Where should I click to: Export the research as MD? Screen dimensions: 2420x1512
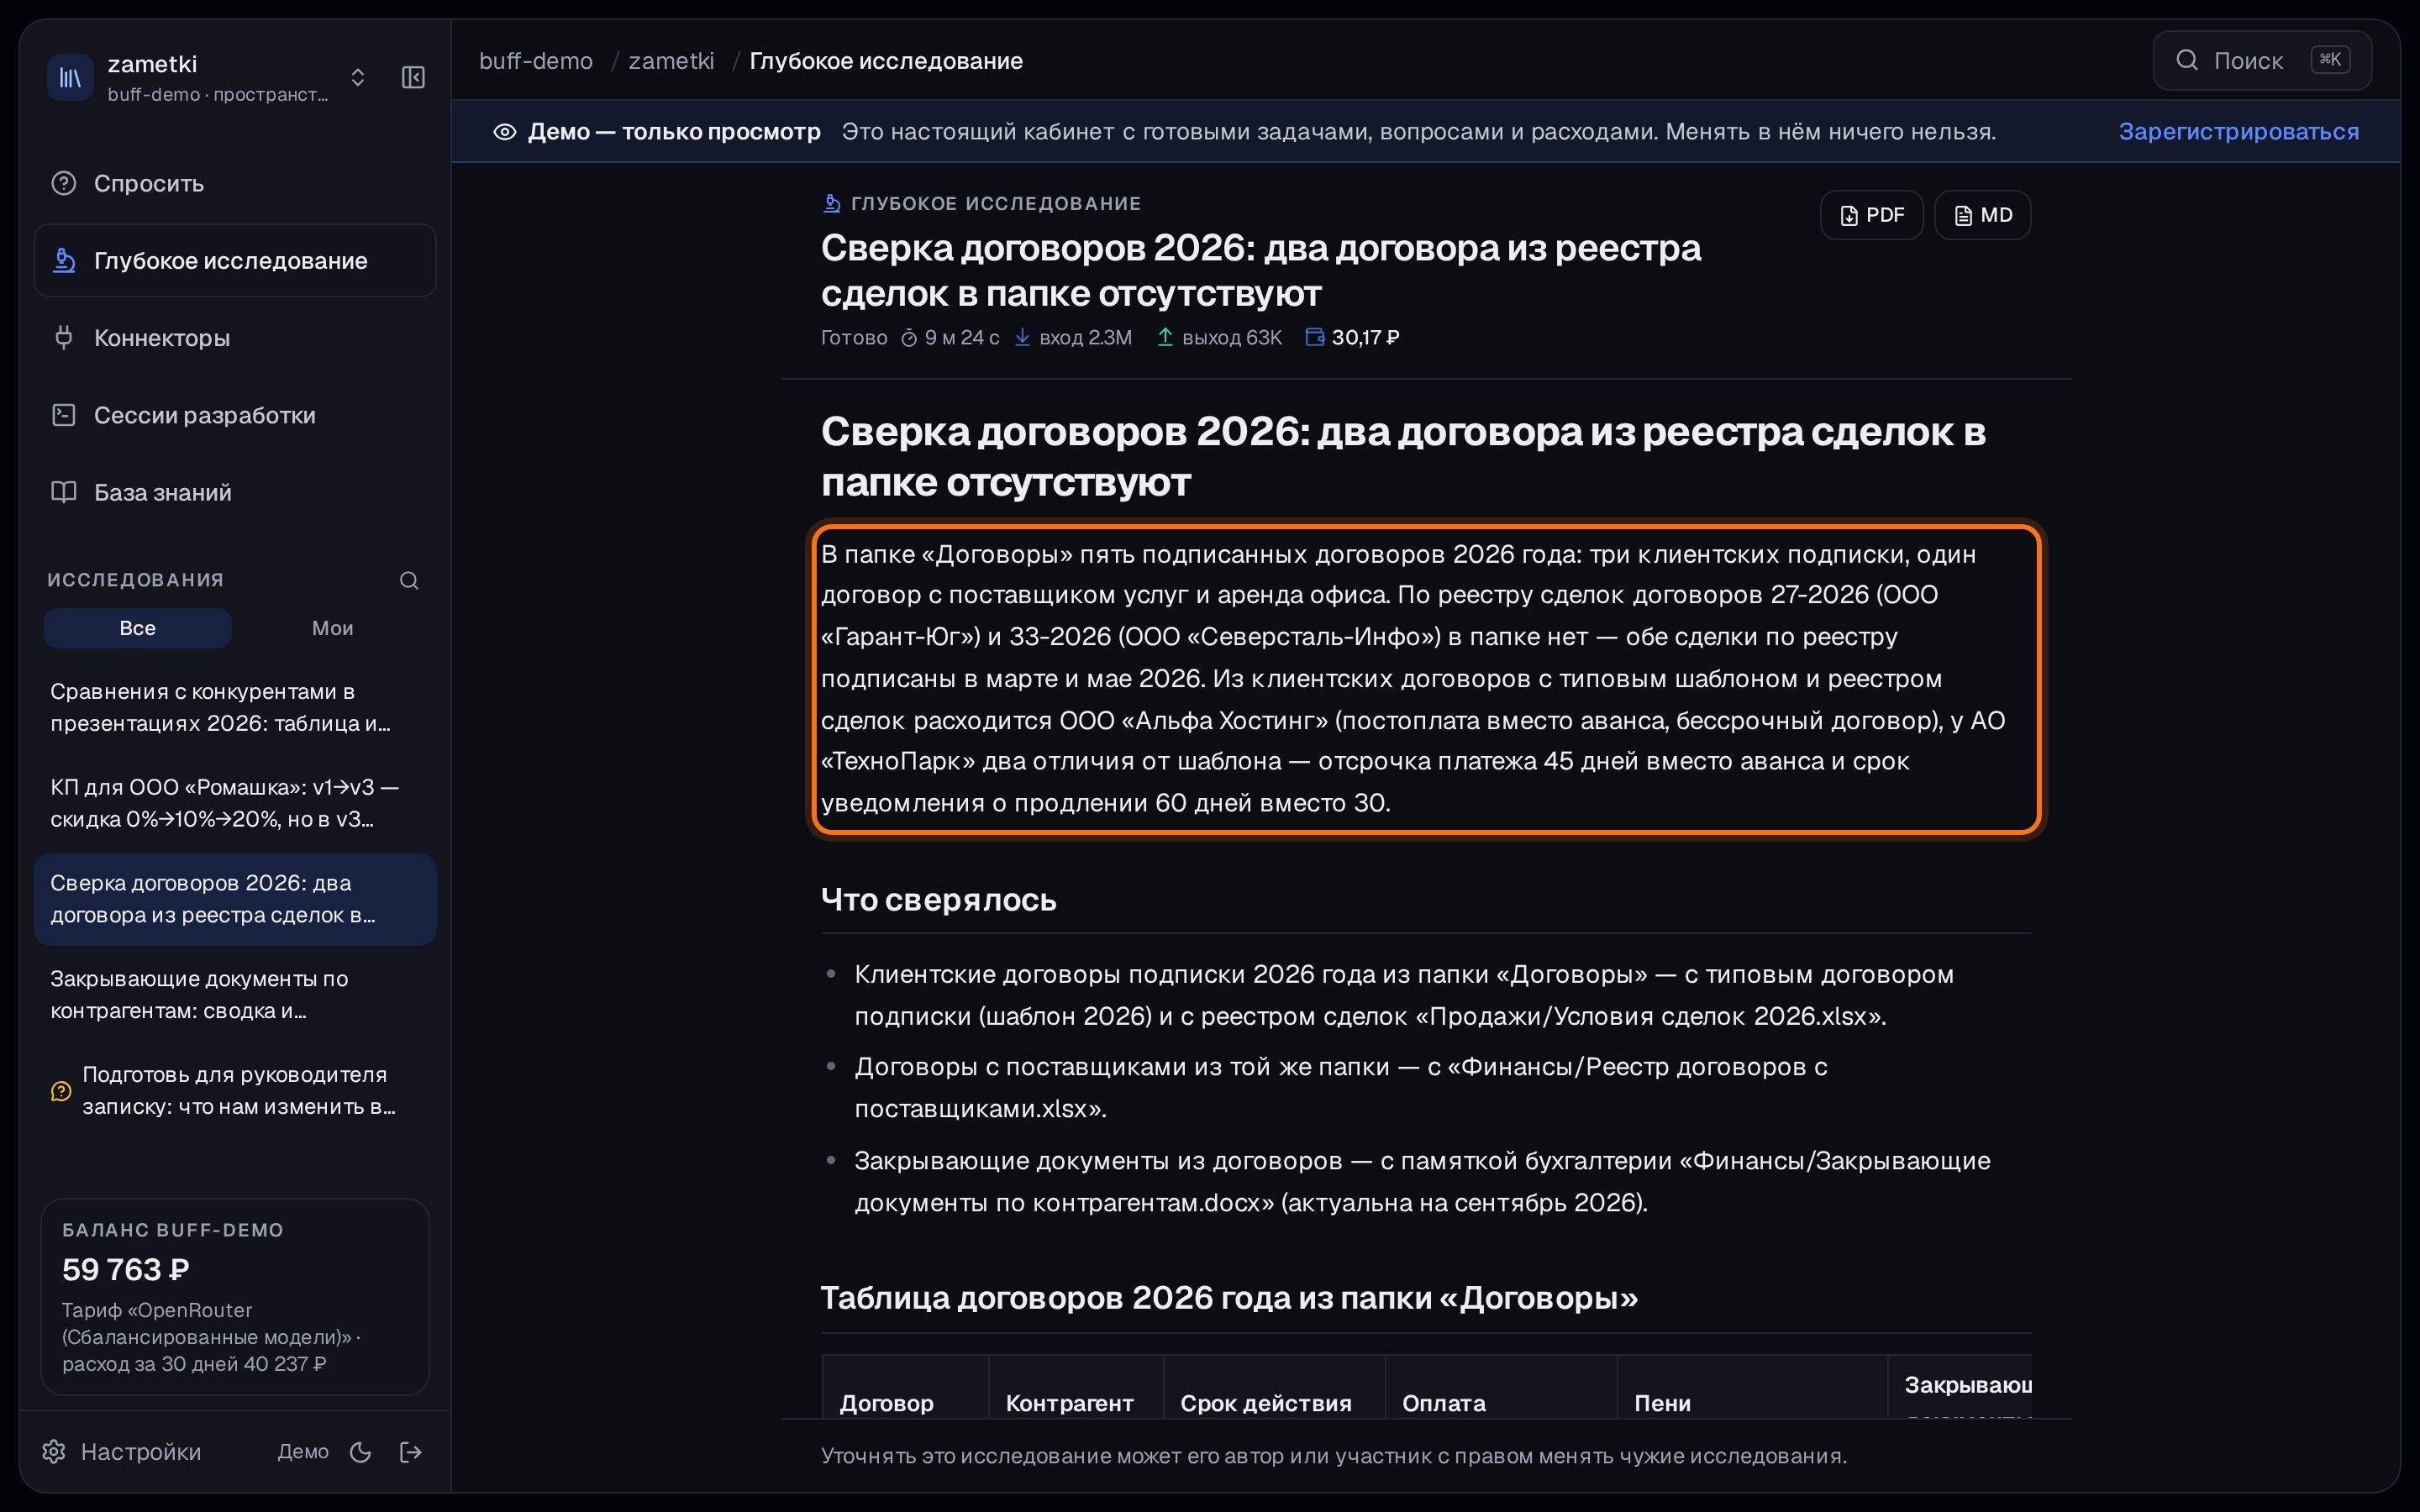[x=1982, y=214]
